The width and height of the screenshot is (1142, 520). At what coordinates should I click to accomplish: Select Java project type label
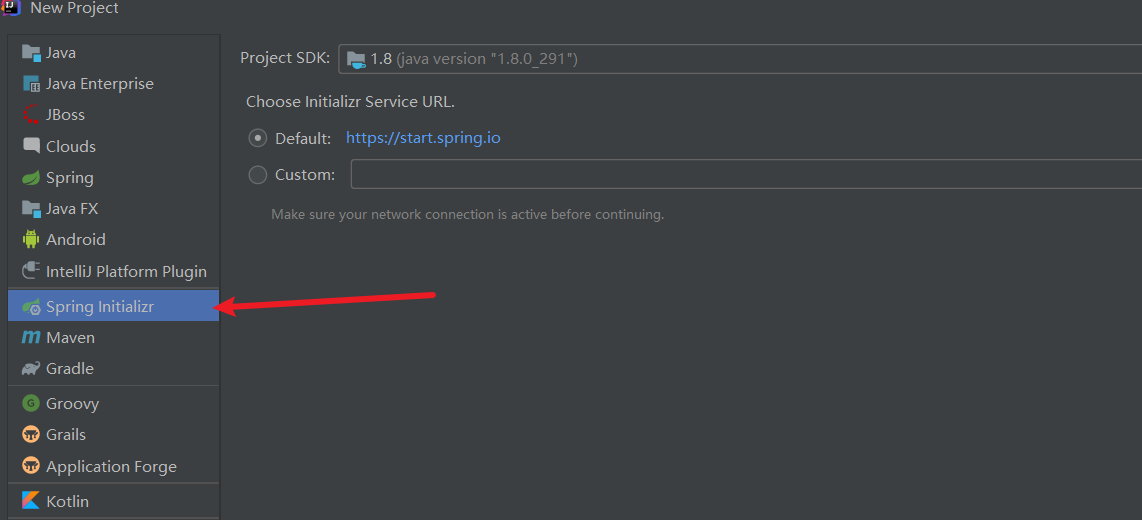point(61,52)
